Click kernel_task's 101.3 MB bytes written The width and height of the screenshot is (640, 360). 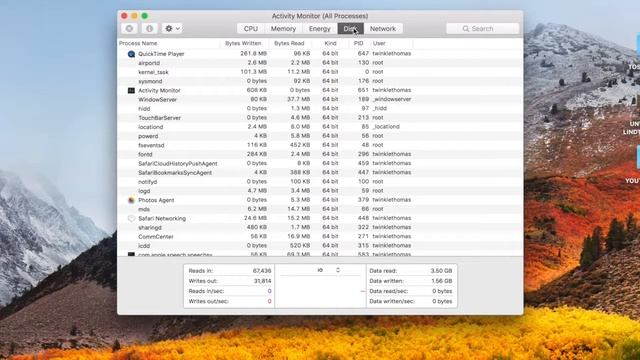point(253,72)
